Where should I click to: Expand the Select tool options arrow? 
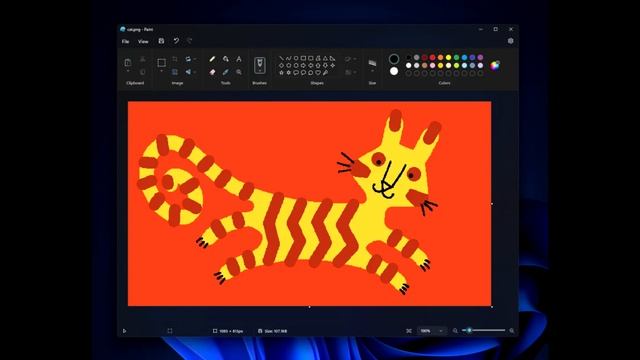pyautogui.click(x=162, y=72)
